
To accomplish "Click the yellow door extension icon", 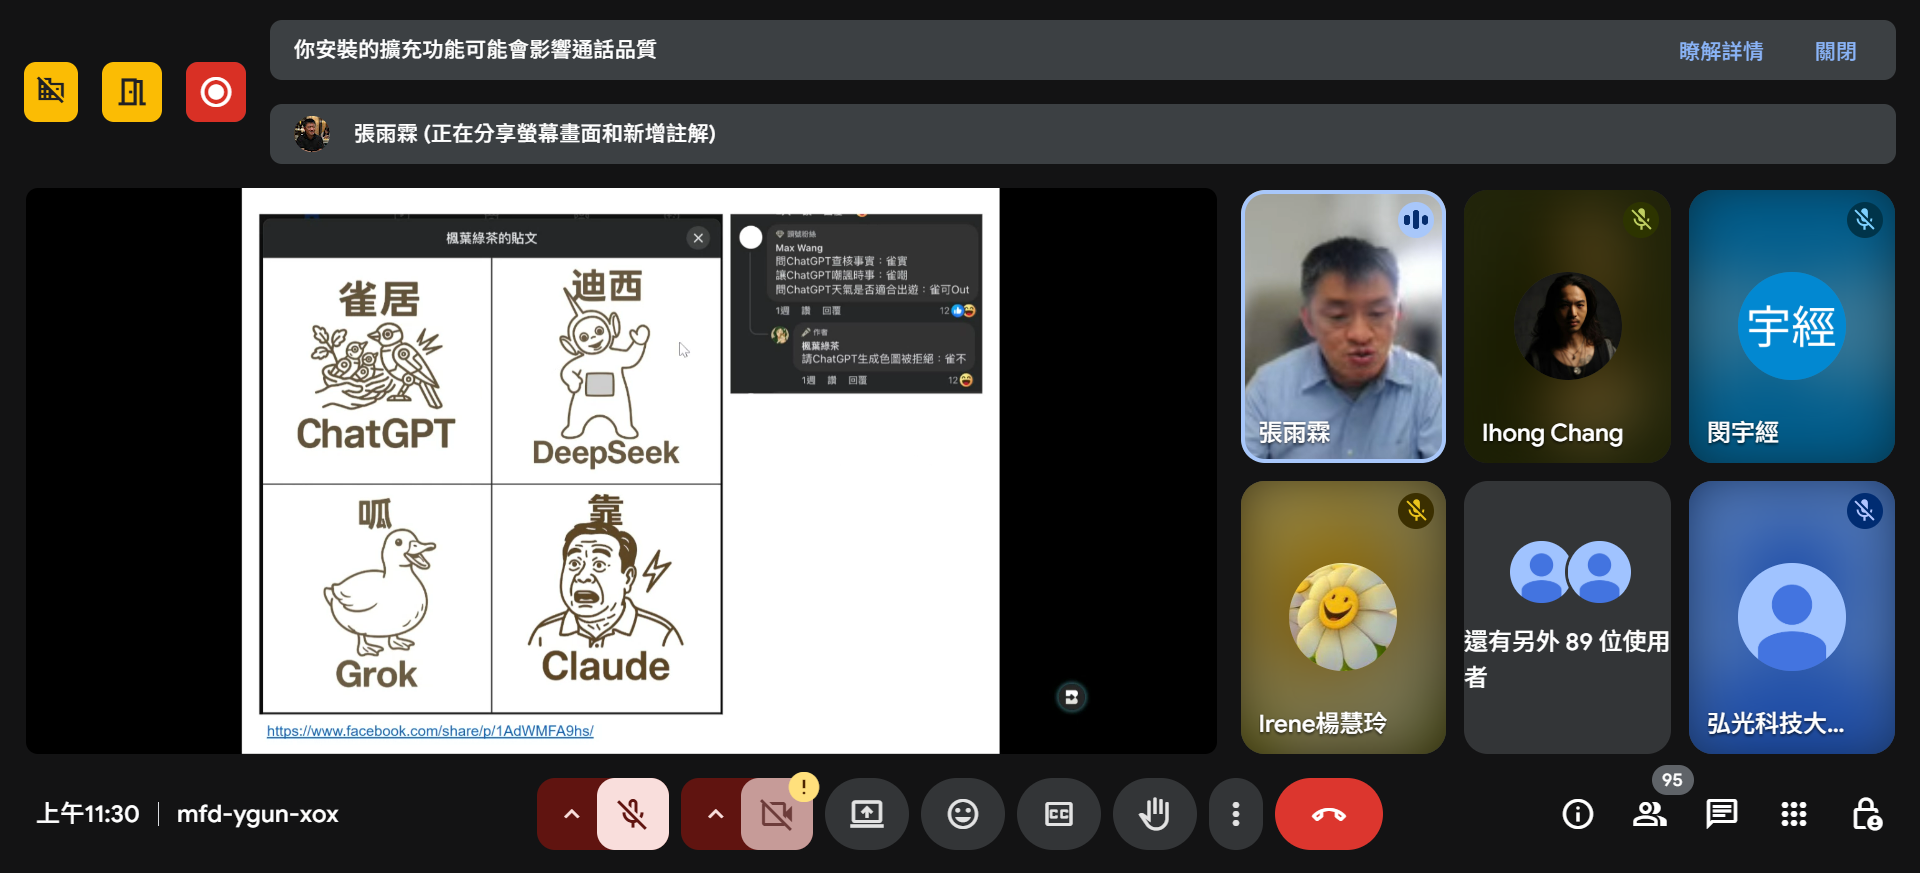I will [132, 92].
